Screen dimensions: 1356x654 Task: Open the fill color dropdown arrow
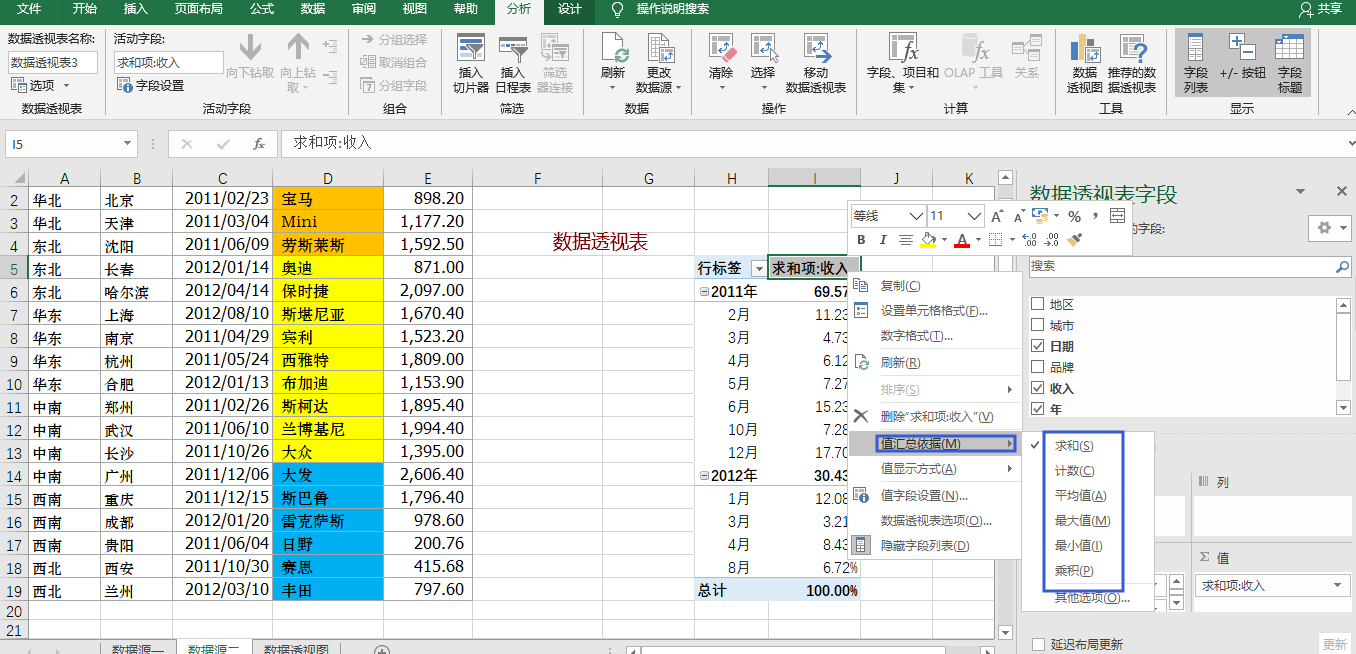943,240
